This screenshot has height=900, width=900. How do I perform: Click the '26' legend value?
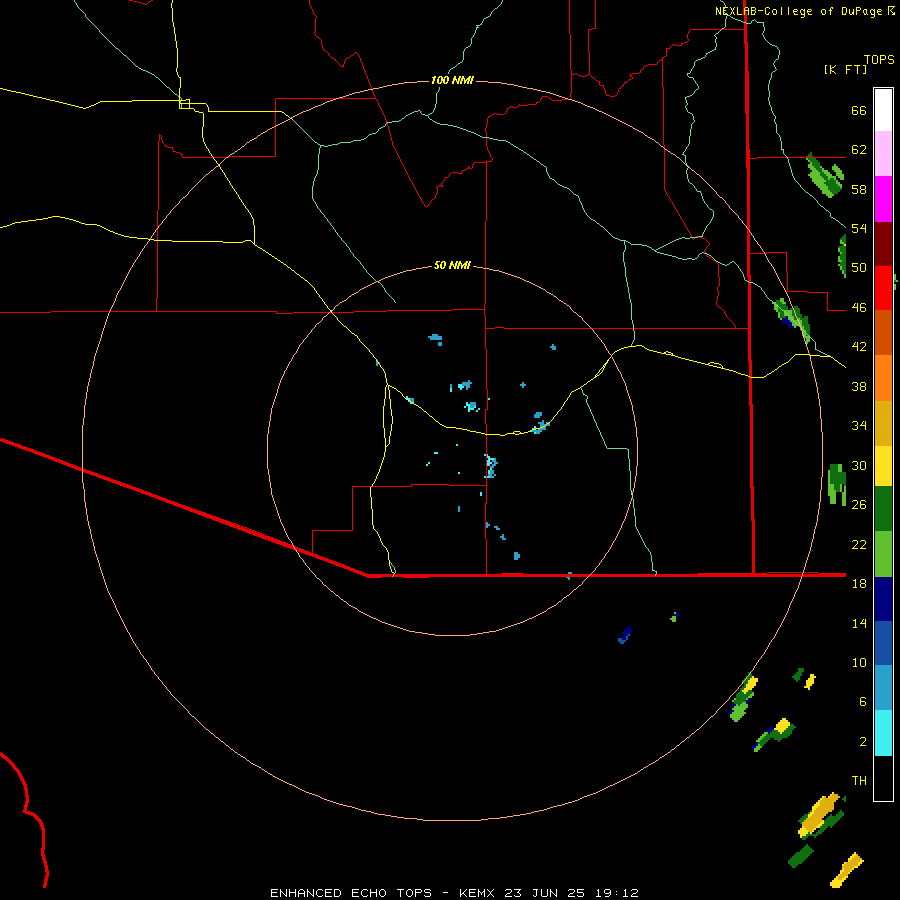pos(859,505)
